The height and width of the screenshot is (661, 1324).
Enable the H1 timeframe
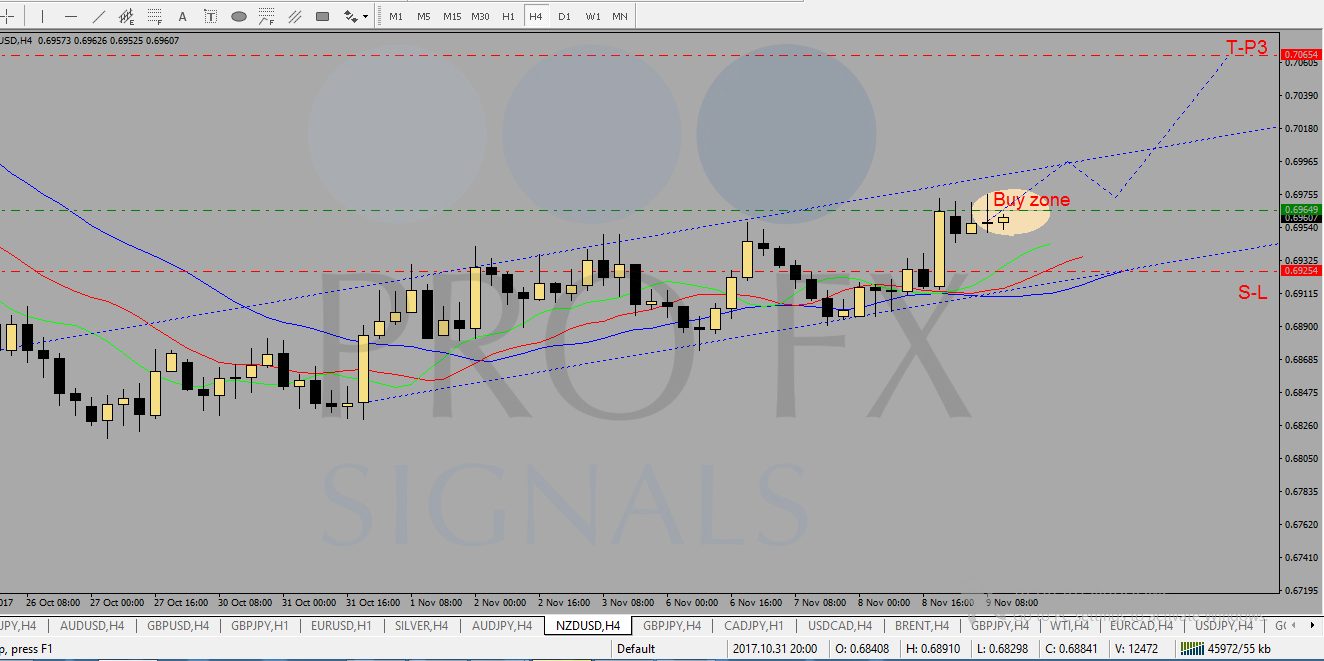[x=508, y=16]
